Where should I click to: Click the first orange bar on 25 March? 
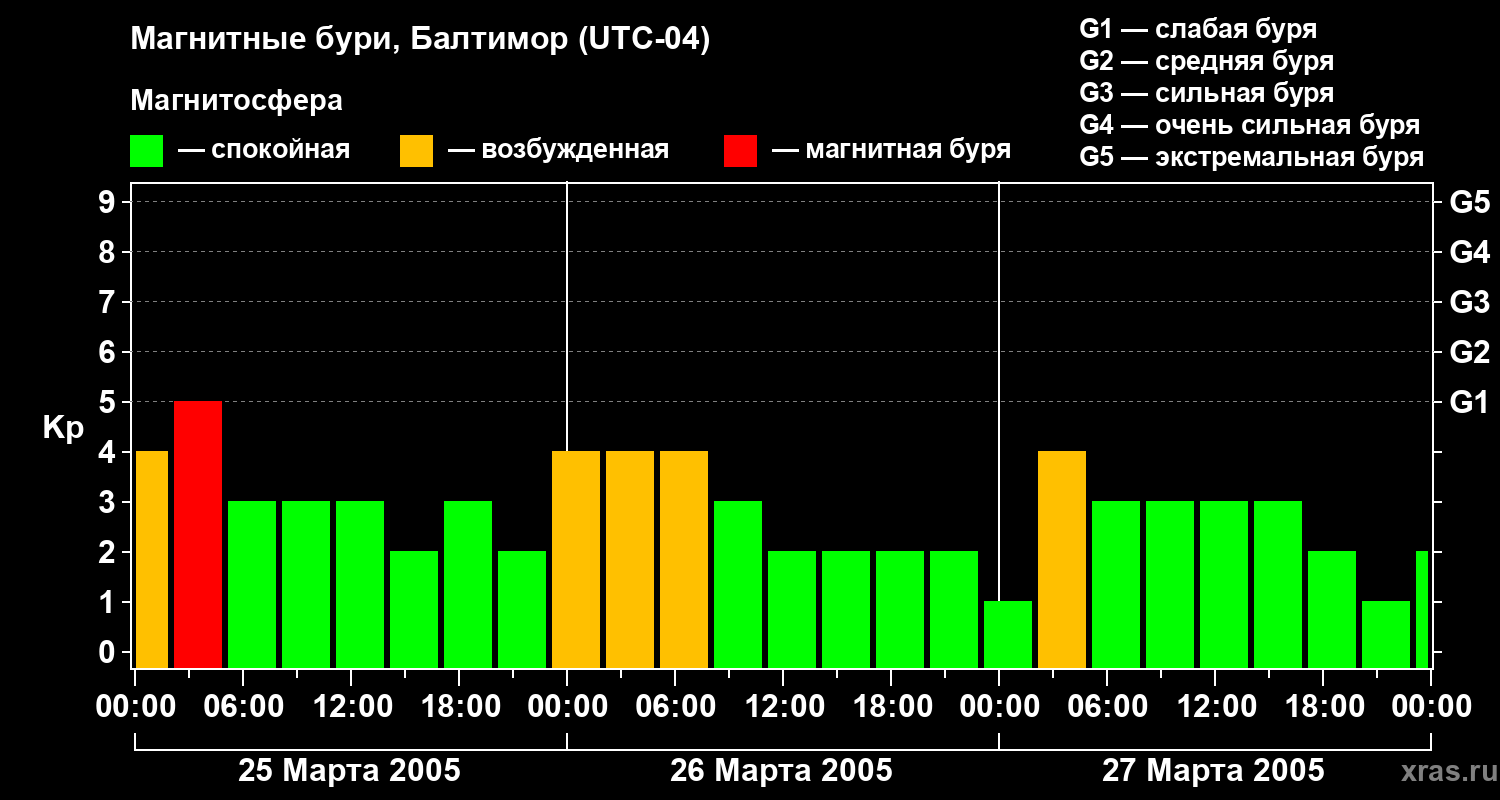pyautogui.click(x=151, y=559)
